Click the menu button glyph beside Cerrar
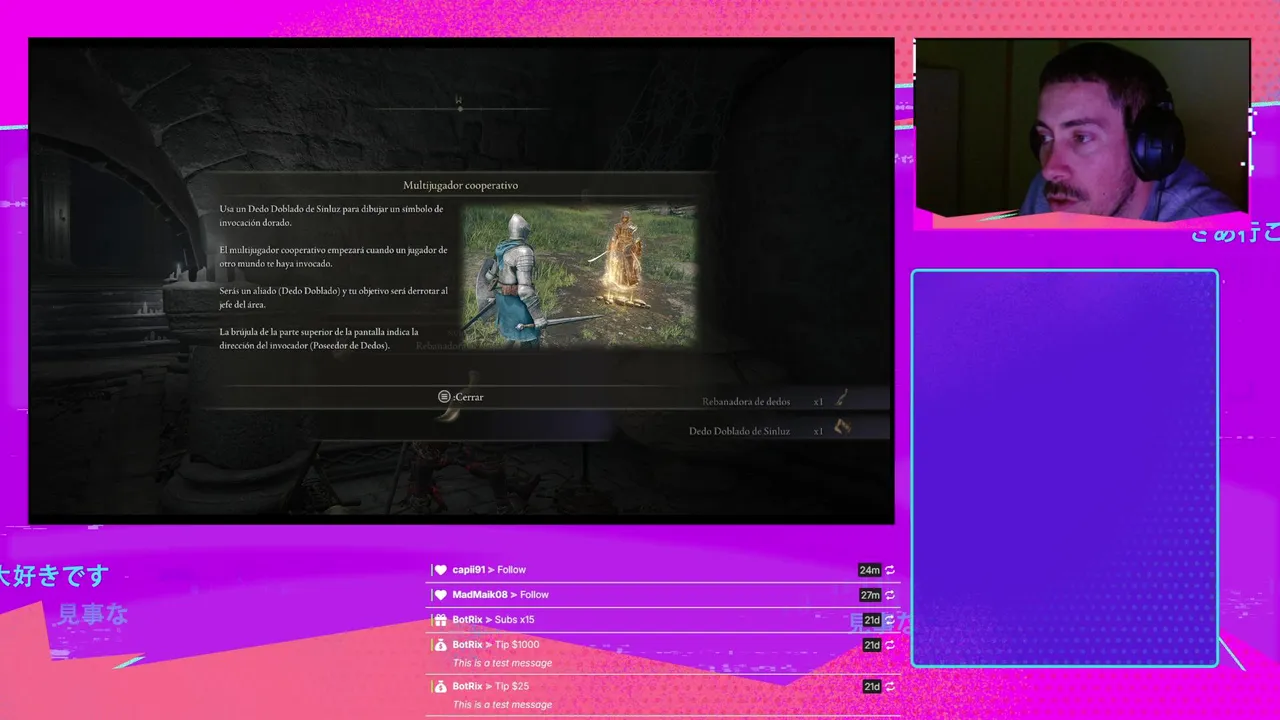The image size is (1280, 720). click(444, 397)
